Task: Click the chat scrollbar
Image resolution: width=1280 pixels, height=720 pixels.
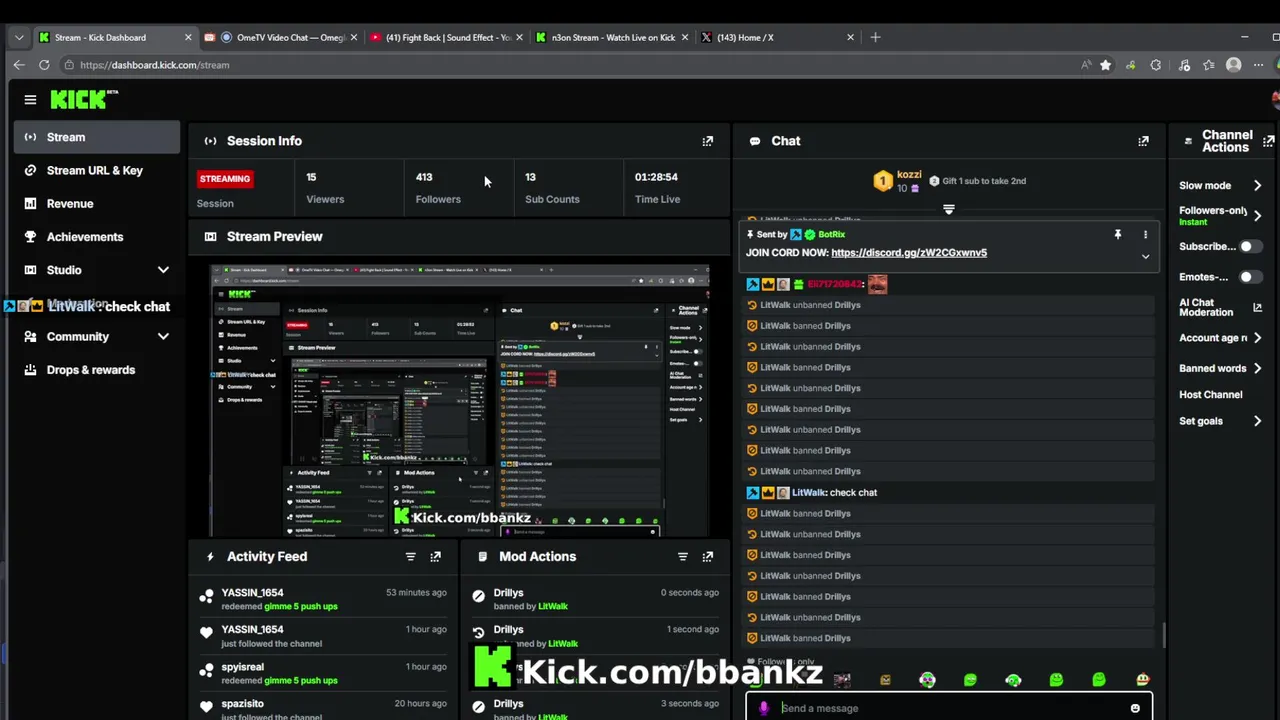Action: pos(1163,635)
